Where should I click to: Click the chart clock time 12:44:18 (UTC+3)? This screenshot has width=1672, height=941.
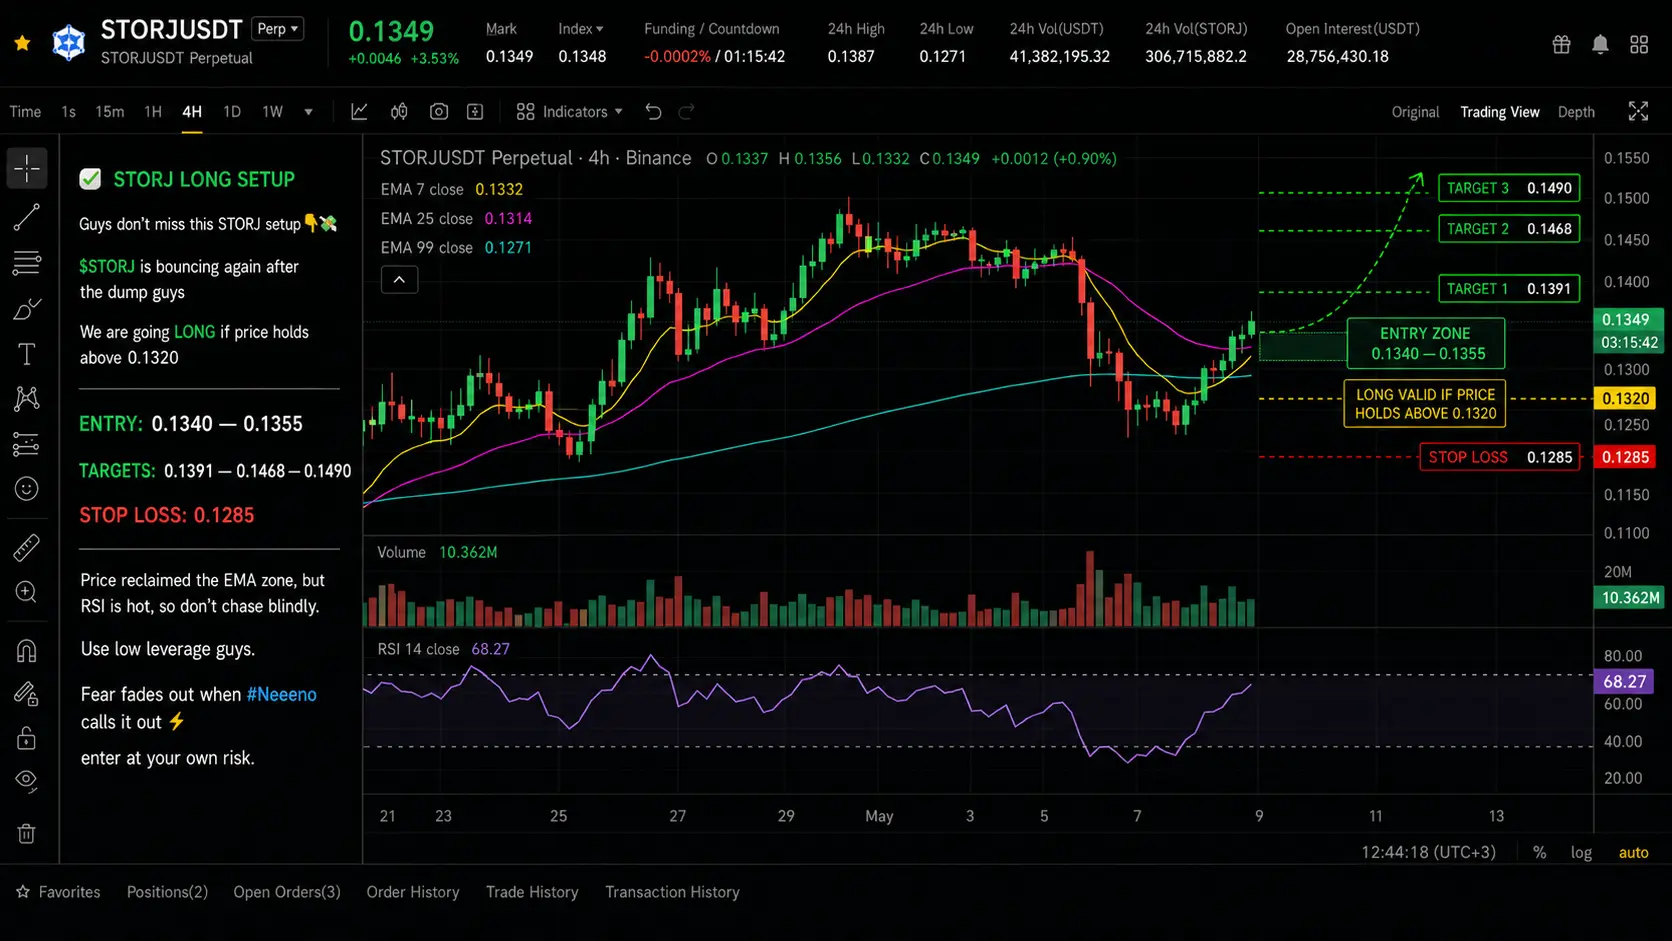coord(1428,853)
